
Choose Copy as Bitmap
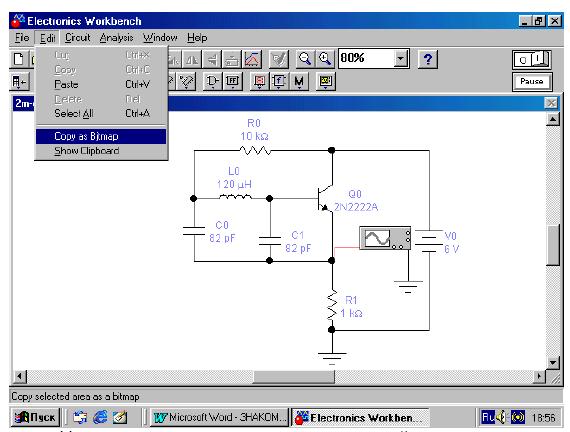(101, 136)
